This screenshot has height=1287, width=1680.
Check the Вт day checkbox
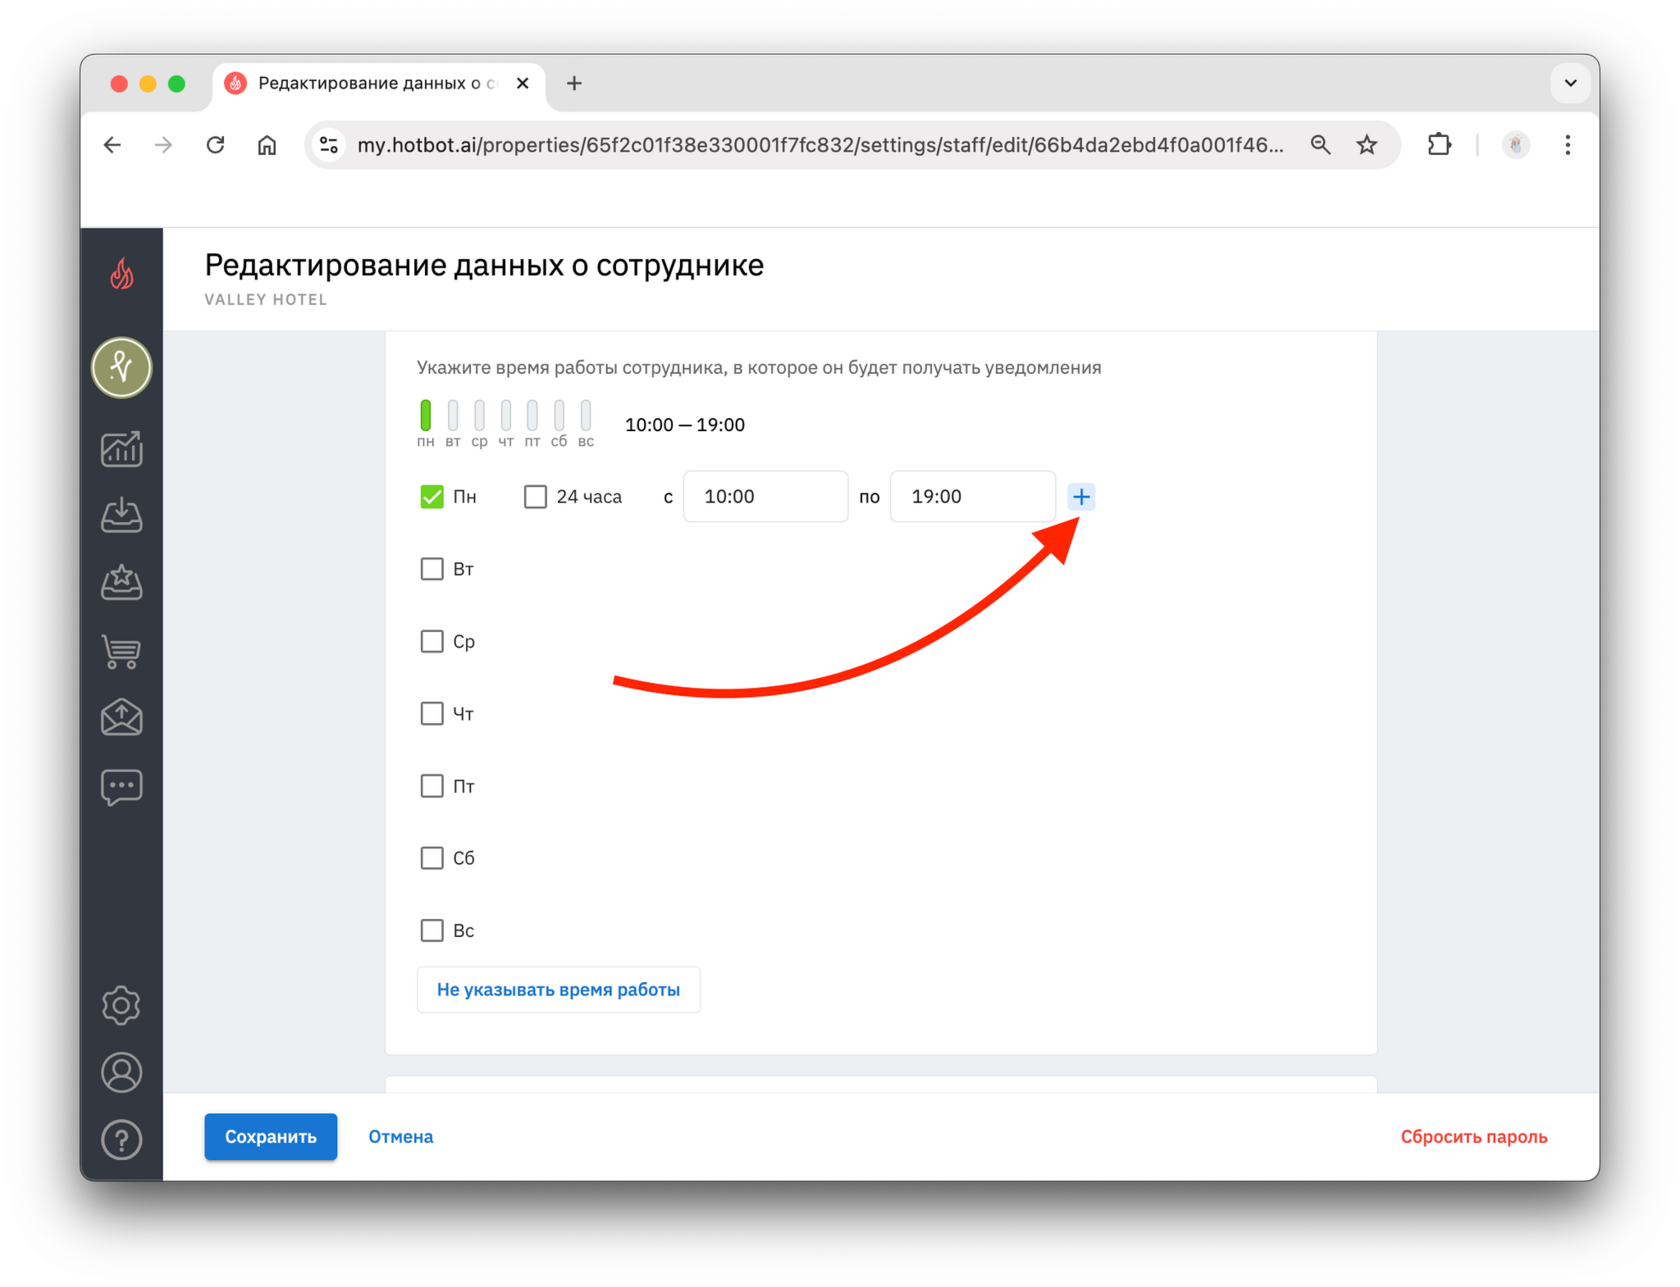coord(432,569)
